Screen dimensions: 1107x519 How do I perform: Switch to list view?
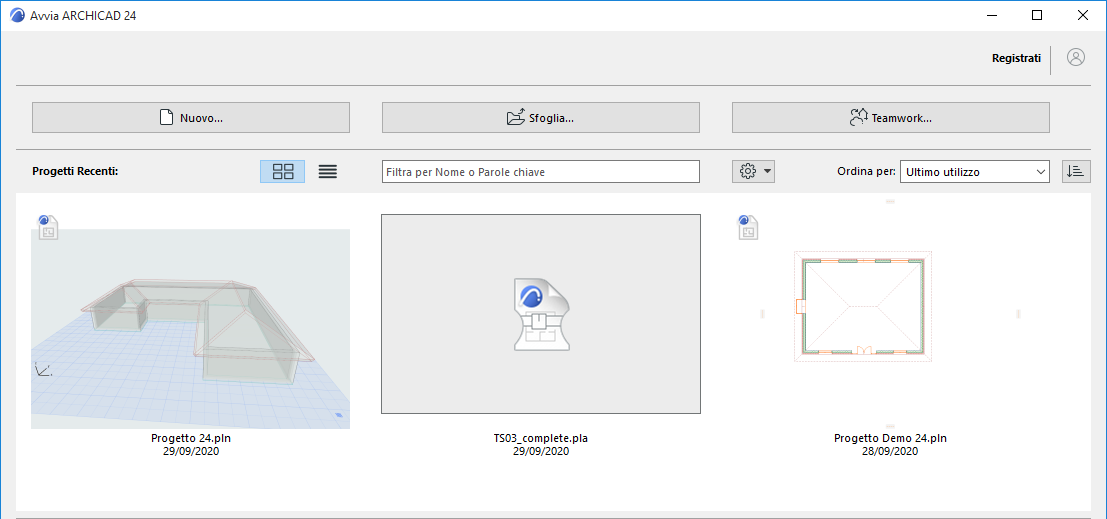(x=328, y=172)
